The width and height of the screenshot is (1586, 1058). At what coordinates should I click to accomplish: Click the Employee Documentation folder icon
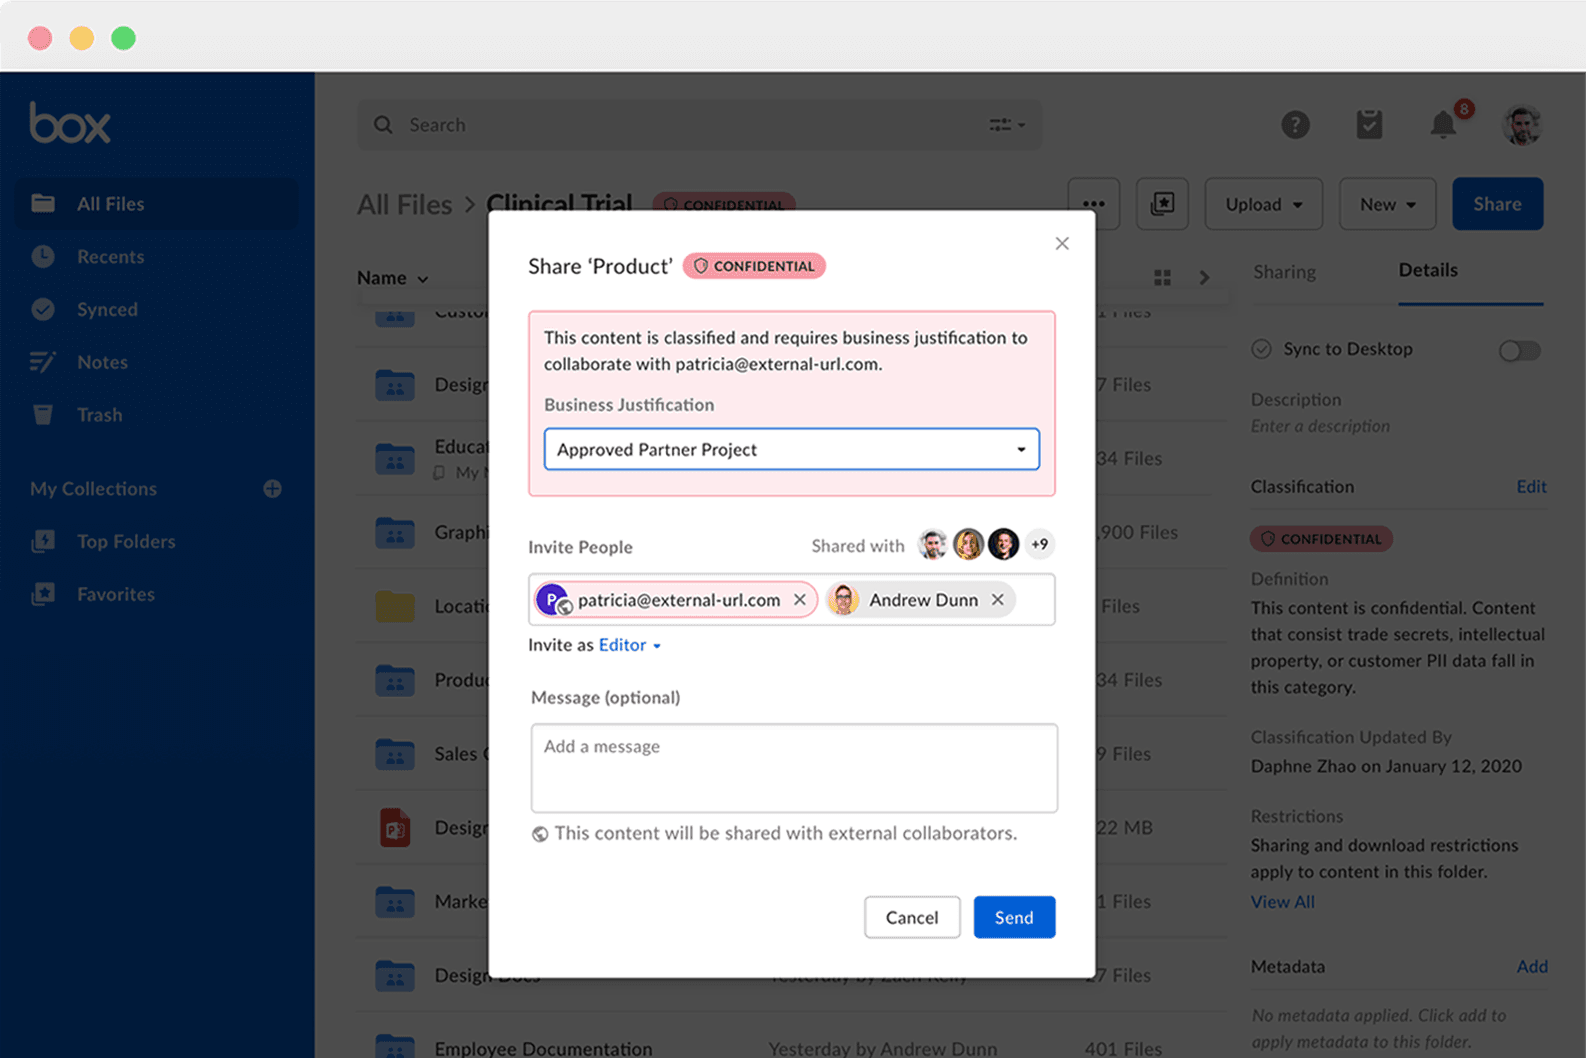tap(395, 1046)
